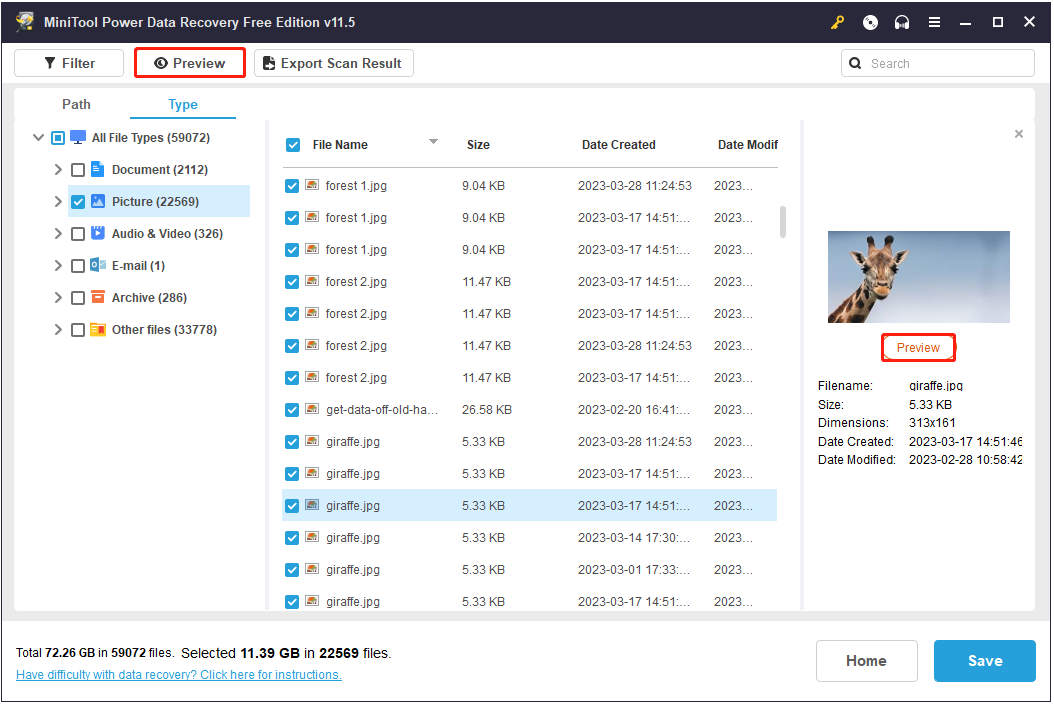Click the 26.58 KB size cell
Screen dimensions: 1054x705
click(x=487, y=410)
